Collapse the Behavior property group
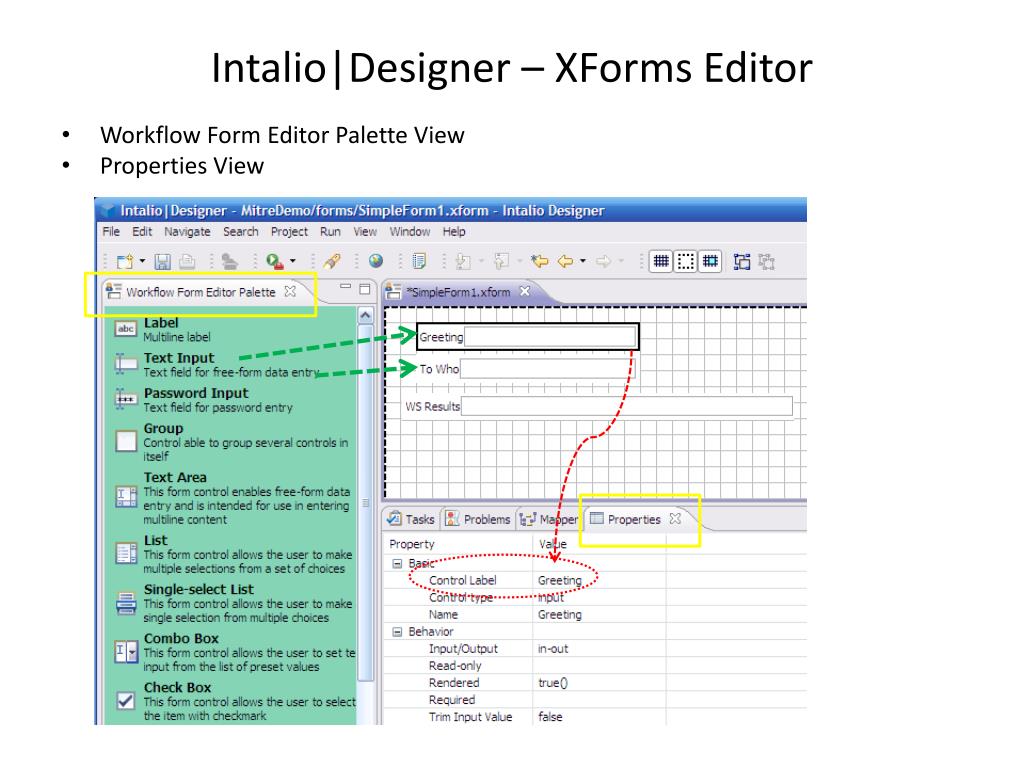 click(397, 632)
